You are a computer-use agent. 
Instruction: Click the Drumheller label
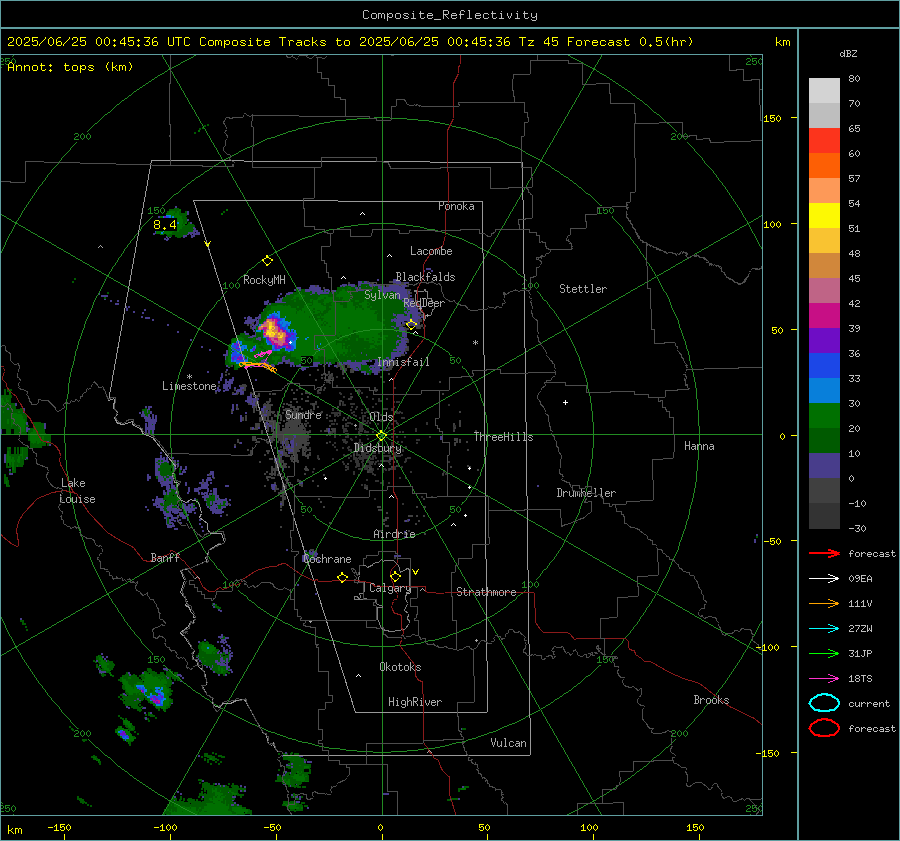(586, 493)
